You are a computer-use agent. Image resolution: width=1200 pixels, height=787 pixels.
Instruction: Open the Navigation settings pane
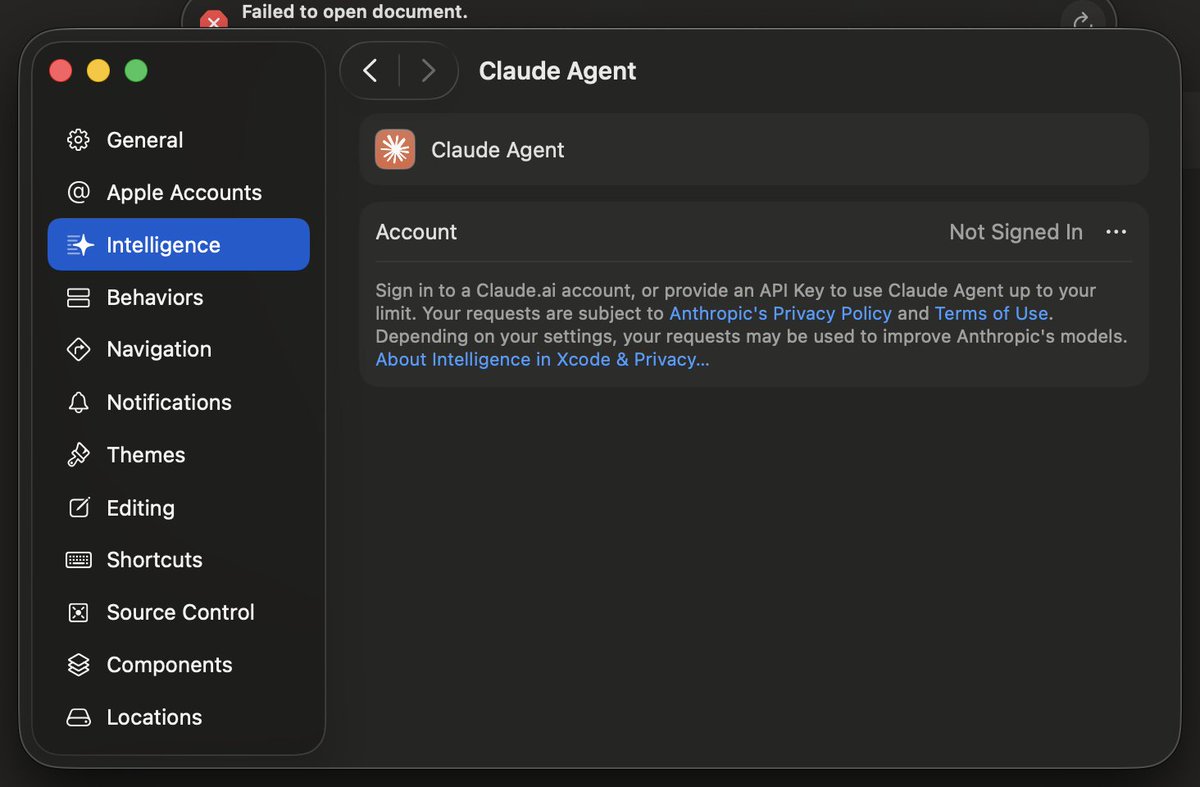179,349
